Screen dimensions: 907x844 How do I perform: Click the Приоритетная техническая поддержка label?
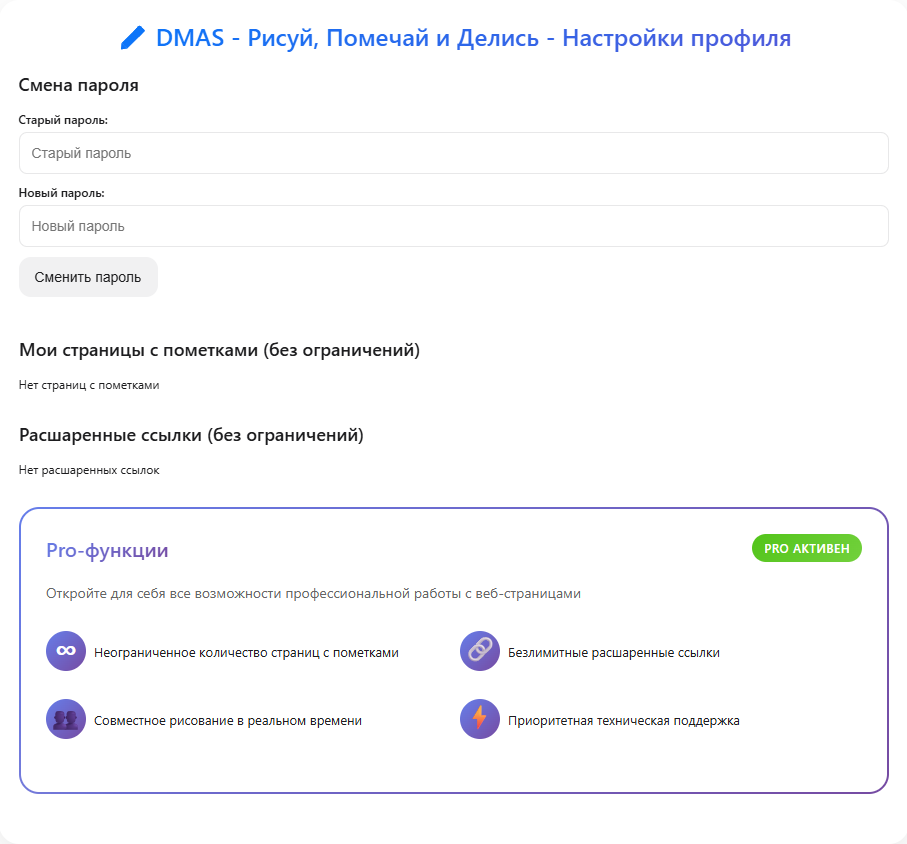pyautogui.click(x=623, y=720)
